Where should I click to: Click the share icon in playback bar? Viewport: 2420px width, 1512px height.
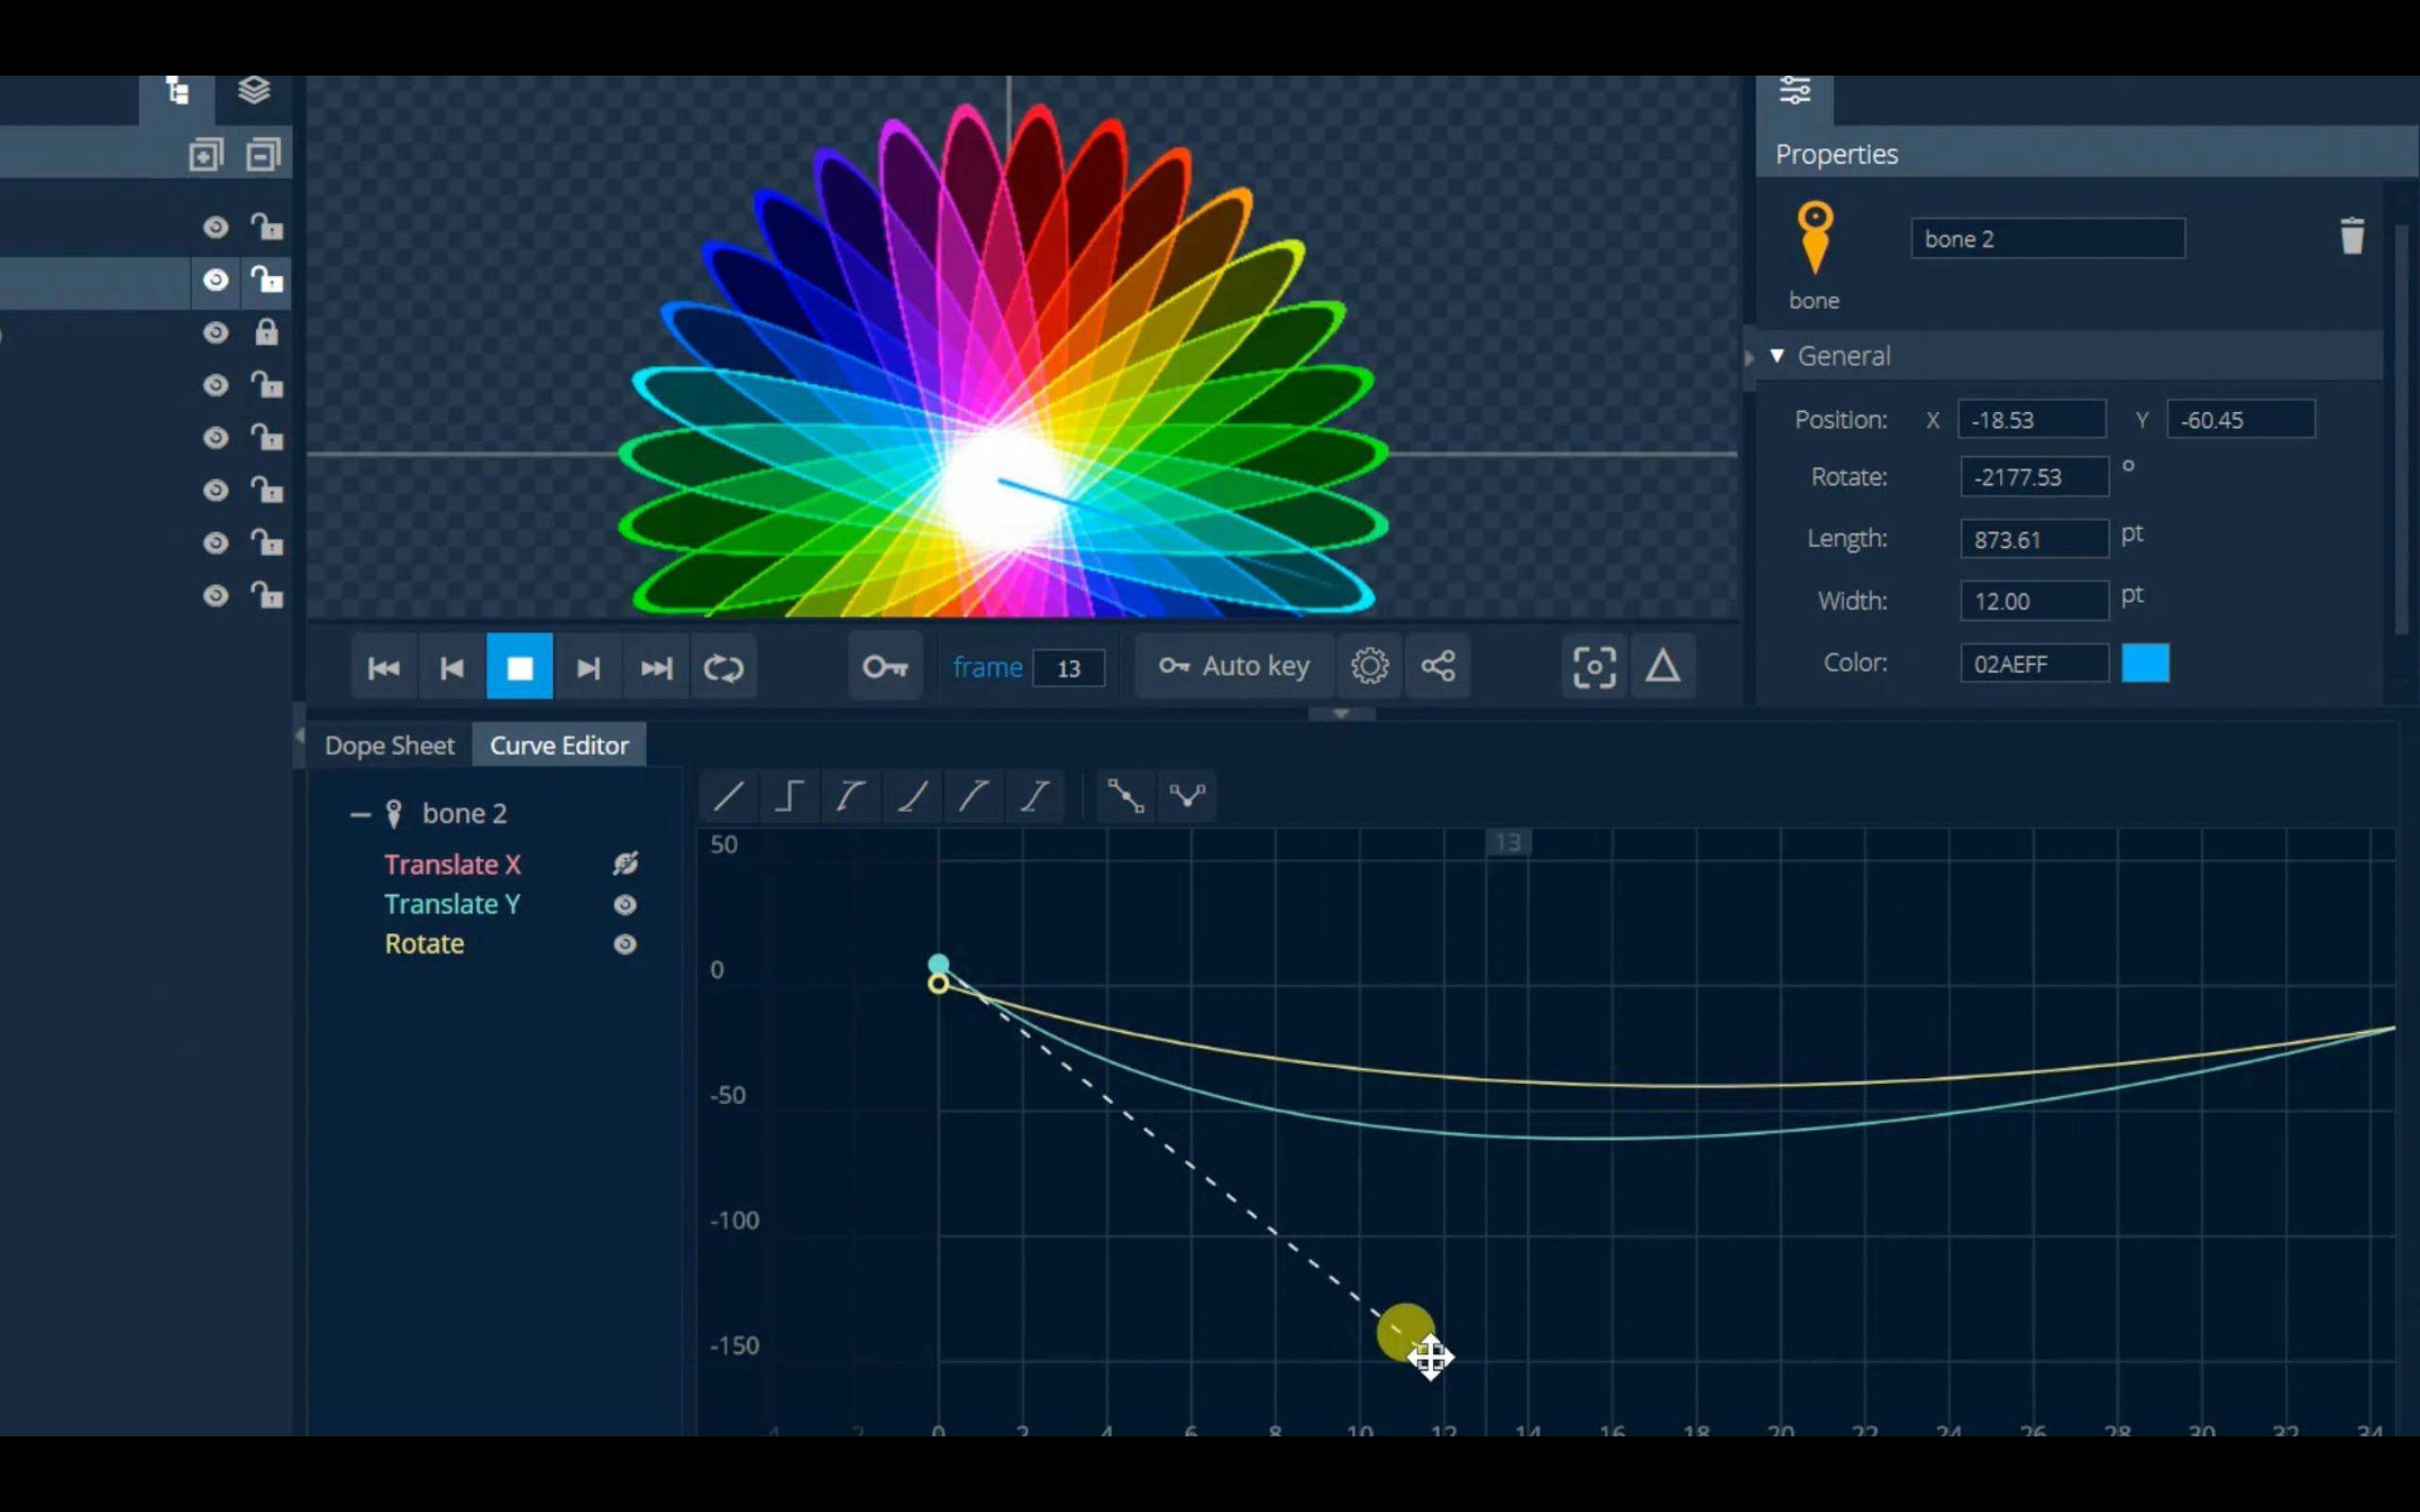coord(1437,666)
